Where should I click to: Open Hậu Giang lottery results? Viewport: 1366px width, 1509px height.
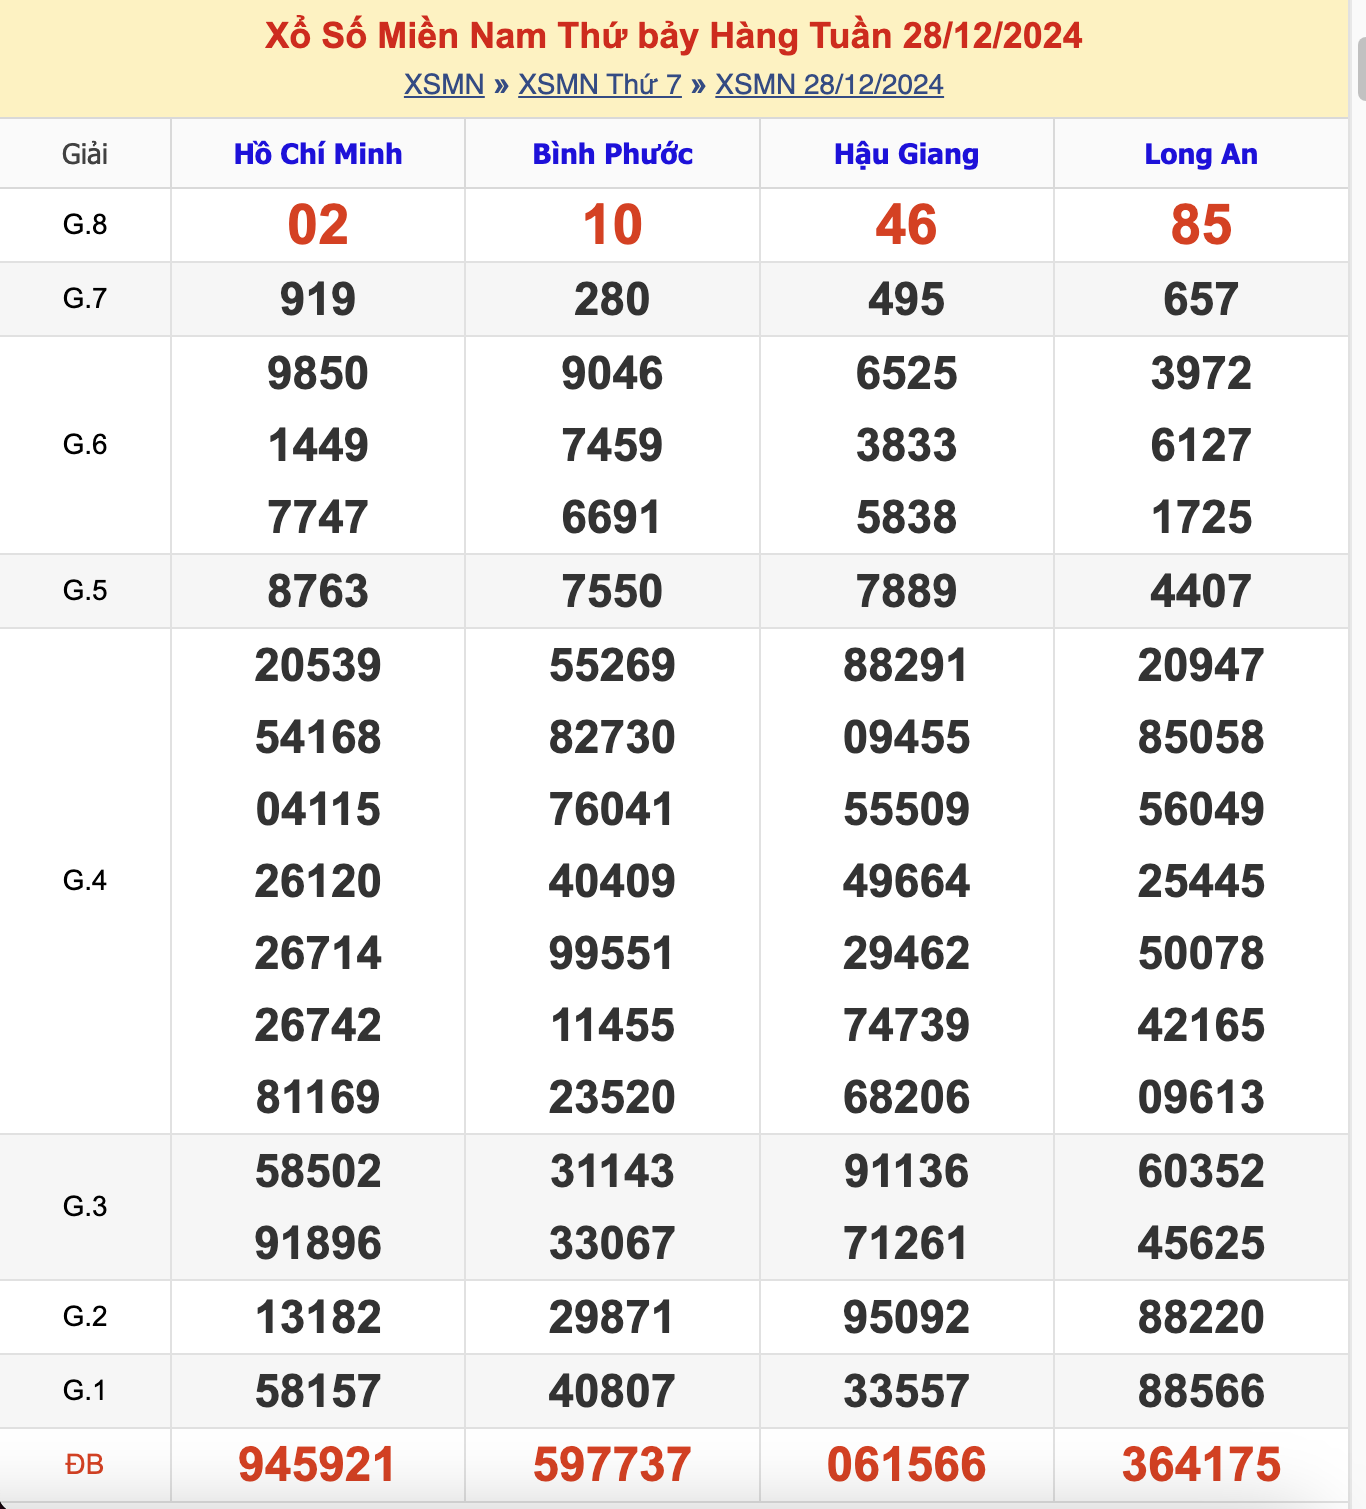click(907, 154)
